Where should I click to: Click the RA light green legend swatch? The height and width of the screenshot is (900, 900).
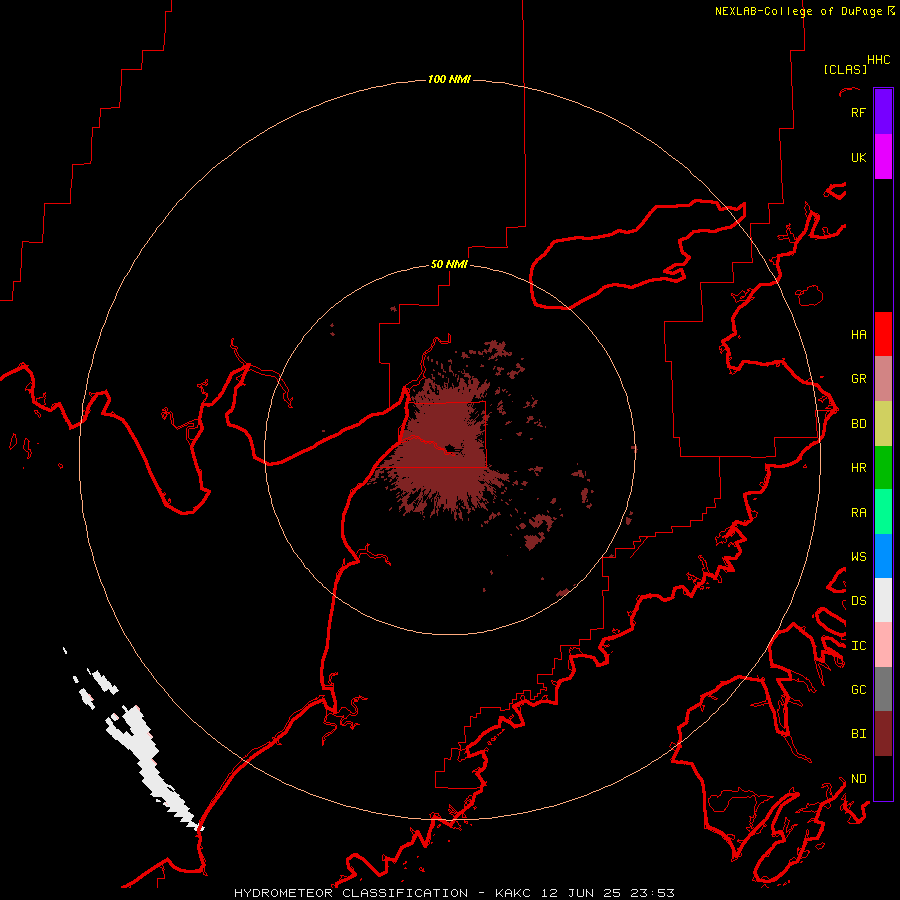click(x=883, y=512)
